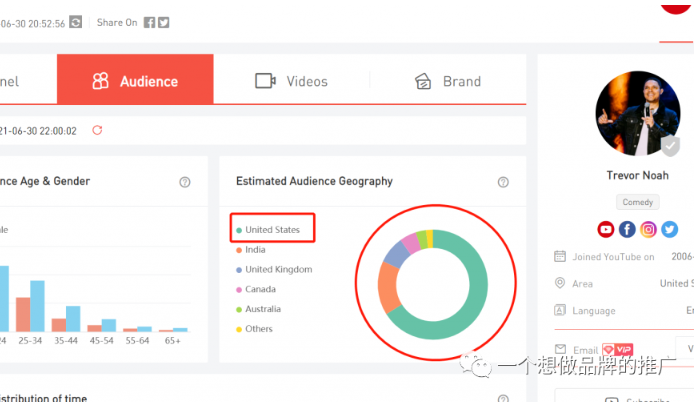Click the language icon beside Language

point(560,310)
